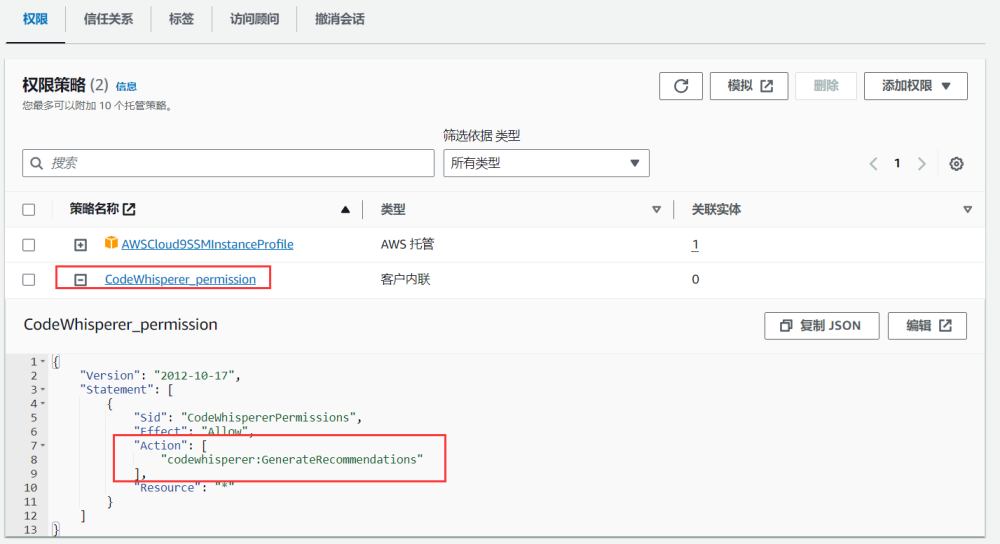
Task: Open the 类型 column sort arrow
Action: click(656, 210)
